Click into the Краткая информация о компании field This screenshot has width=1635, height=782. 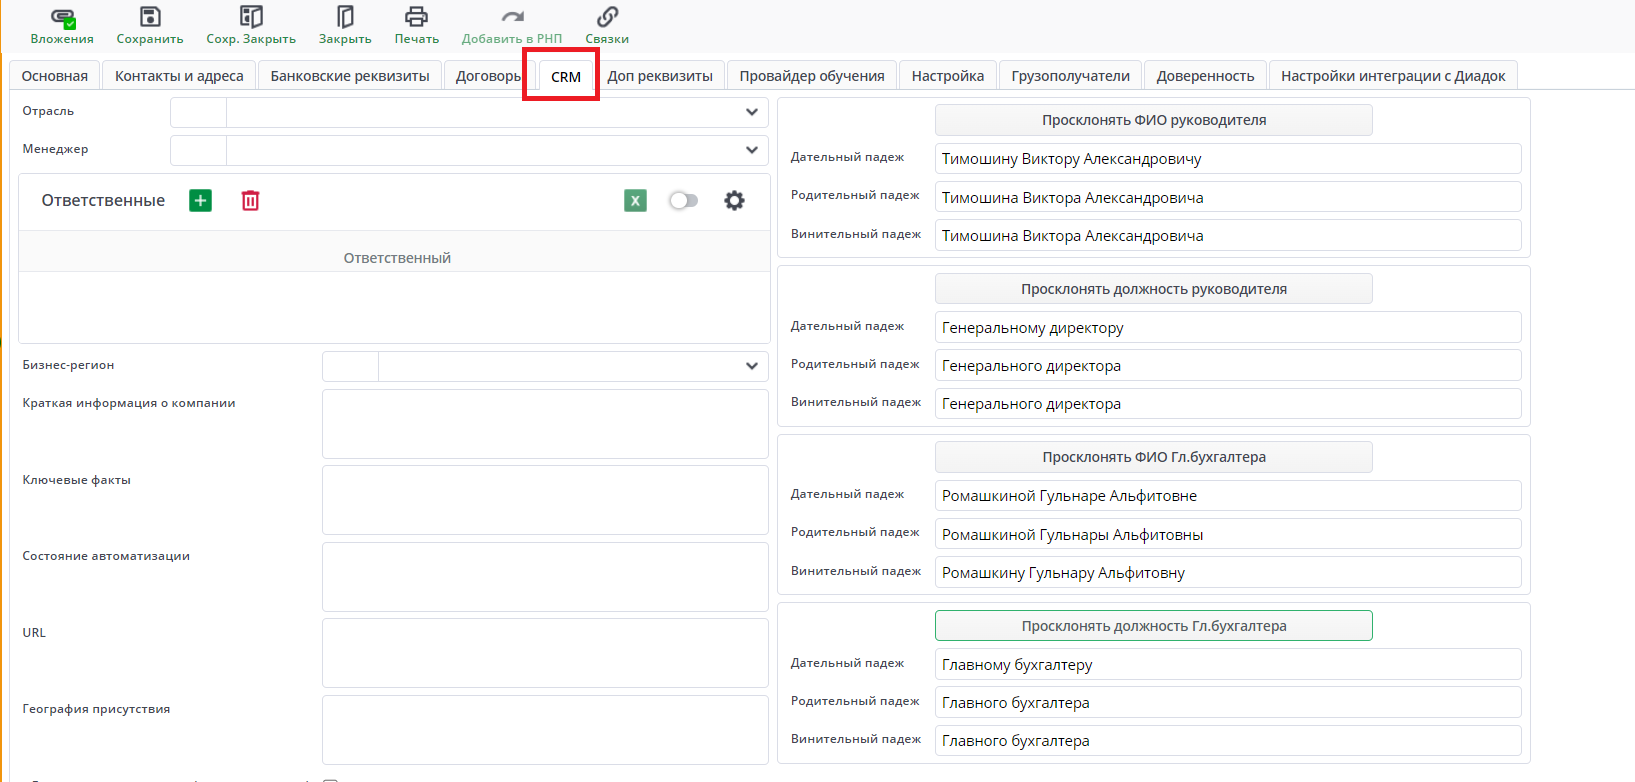pyautogui.click(x=544, y=424)
